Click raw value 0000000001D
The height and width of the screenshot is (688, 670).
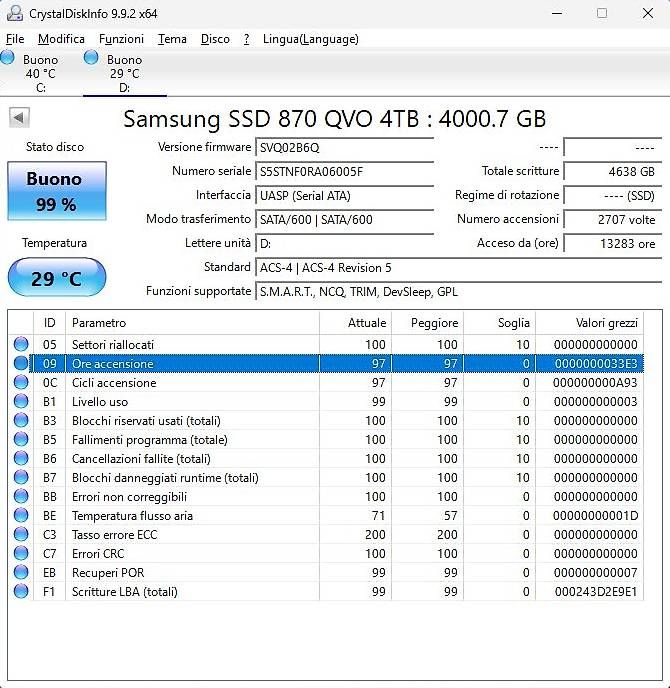595,516
